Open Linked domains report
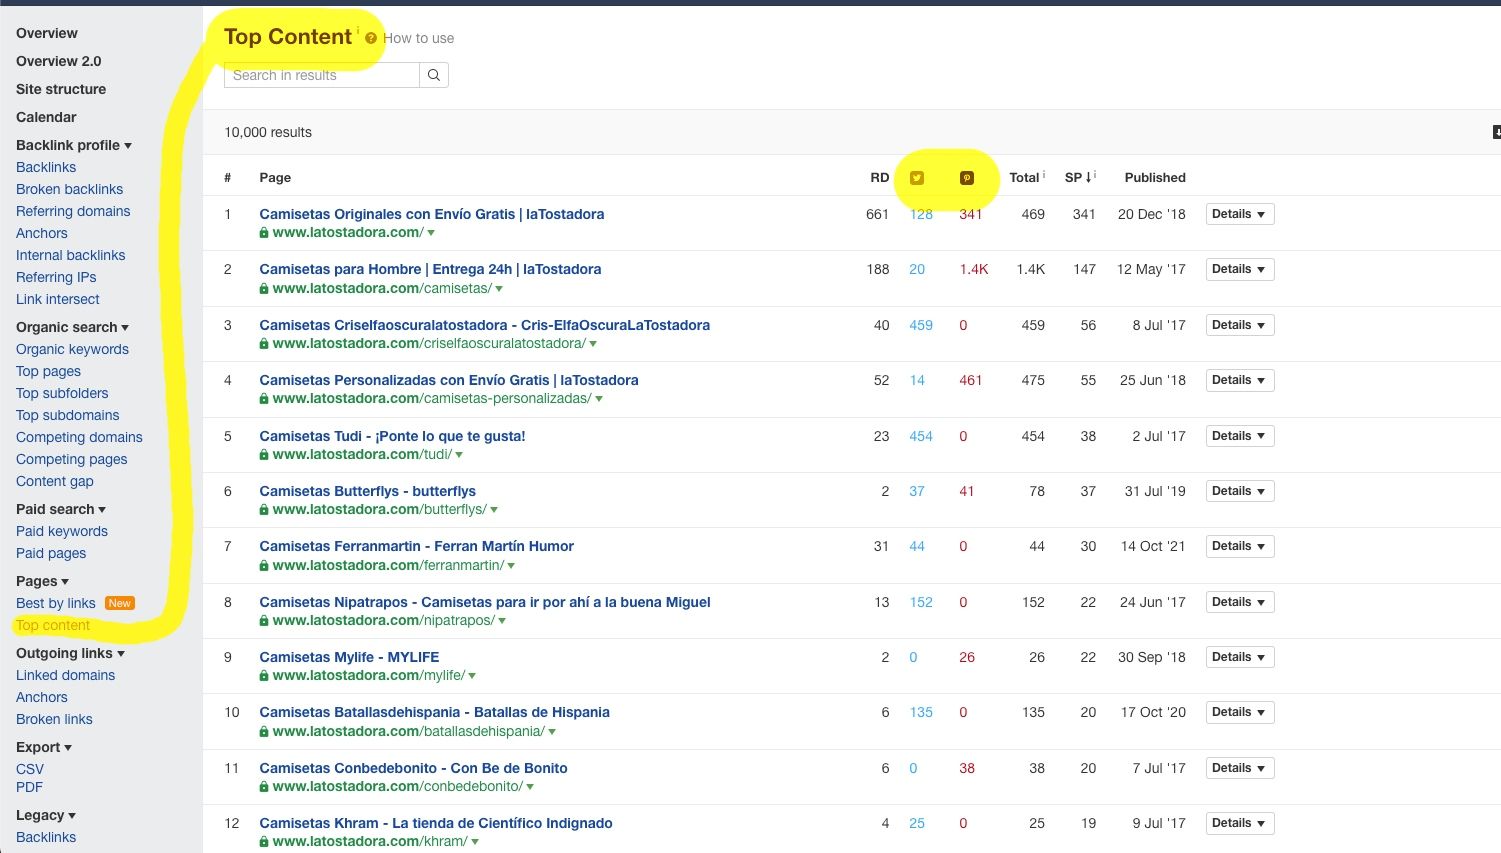 coord(66,675)
